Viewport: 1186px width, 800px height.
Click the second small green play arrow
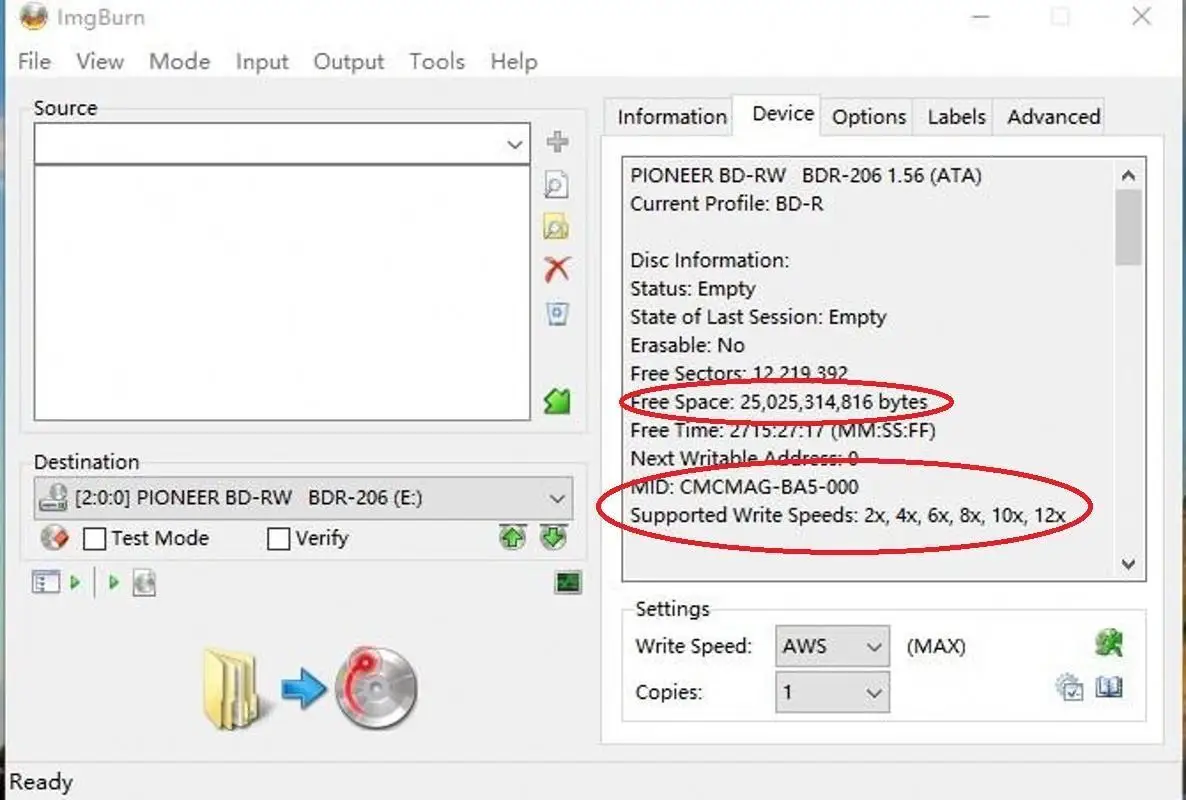pyautogui.click(x=113, y=582)
